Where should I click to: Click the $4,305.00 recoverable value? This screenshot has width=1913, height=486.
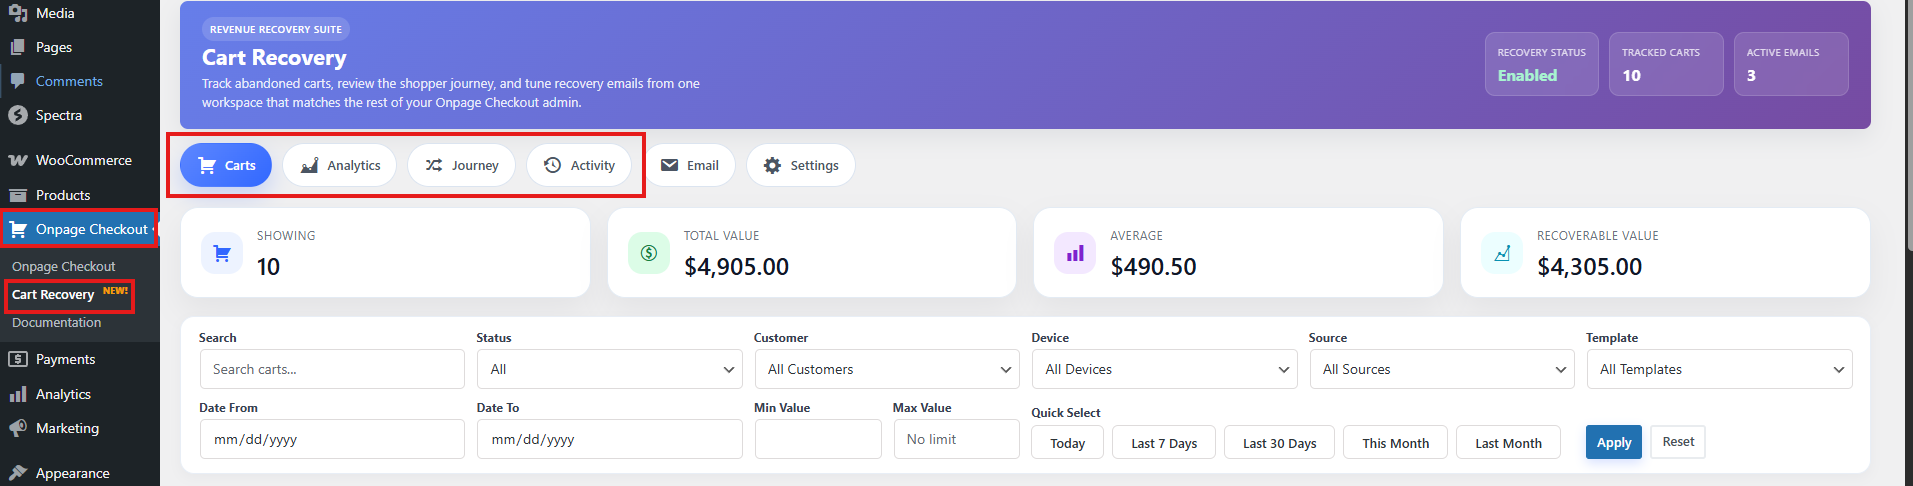tap(1589, 267)
